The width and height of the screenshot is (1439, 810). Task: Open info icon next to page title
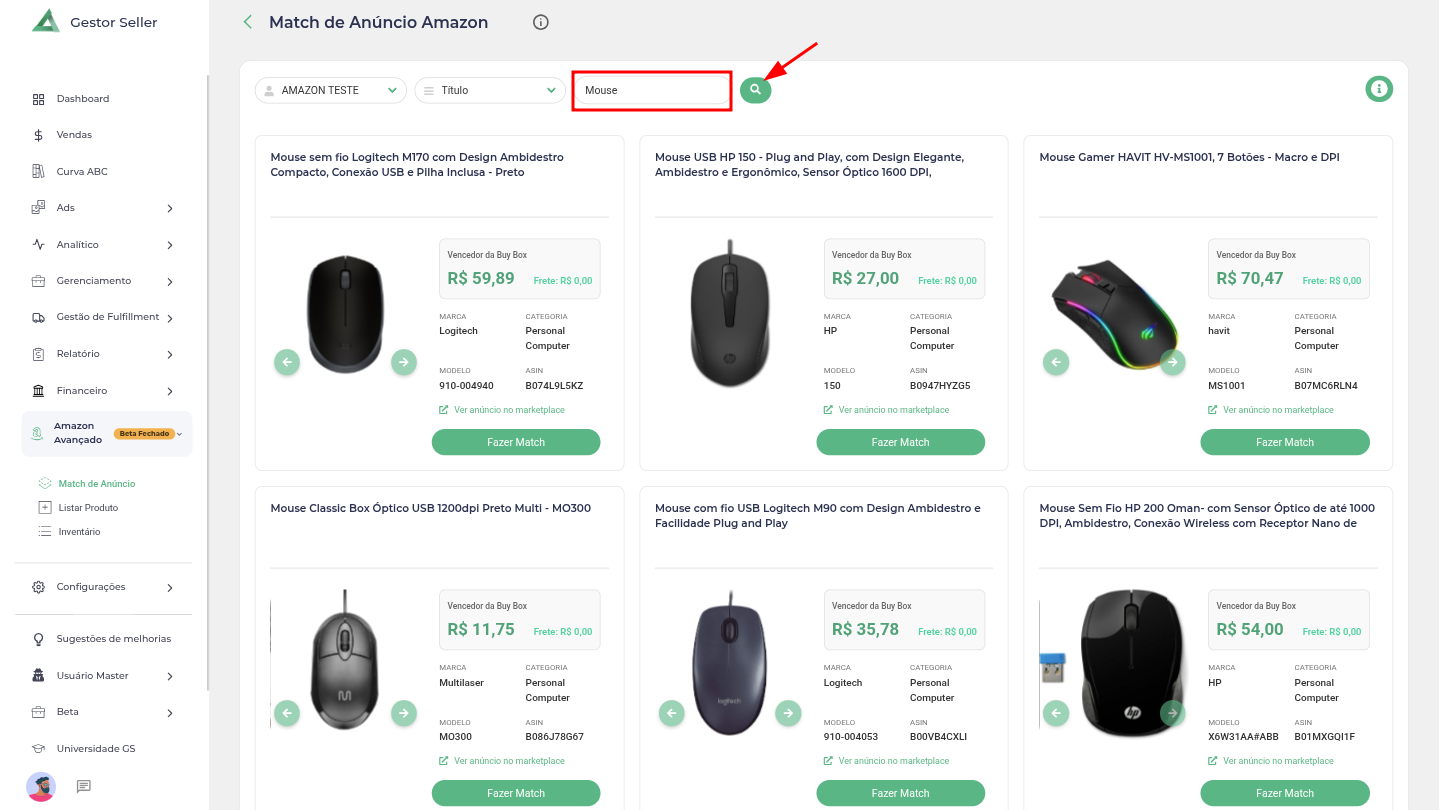(541, 22)
